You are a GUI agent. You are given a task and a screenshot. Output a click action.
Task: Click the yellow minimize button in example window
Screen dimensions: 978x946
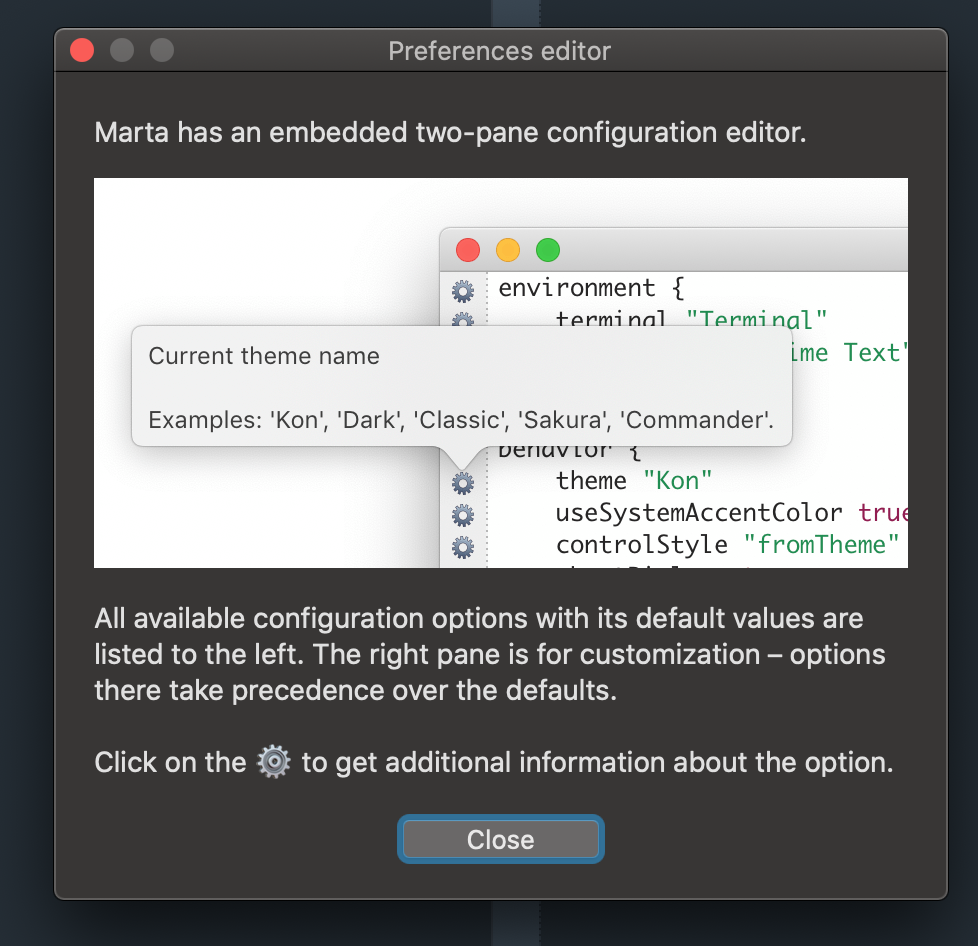click(x=506, y=250)
